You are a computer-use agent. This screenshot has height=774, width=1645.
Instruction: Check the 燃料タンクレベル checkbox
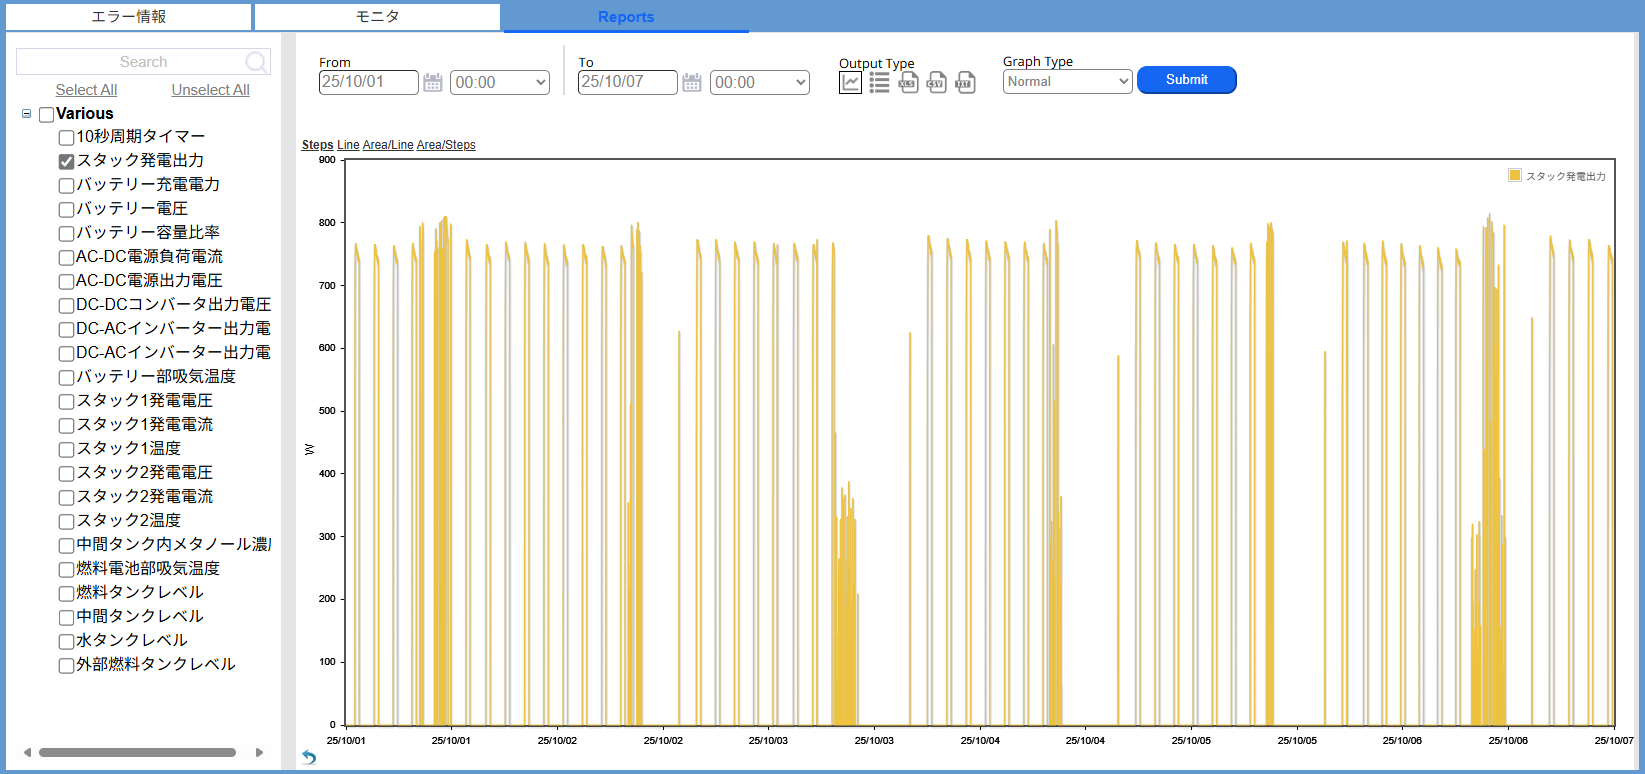point(67,593)
